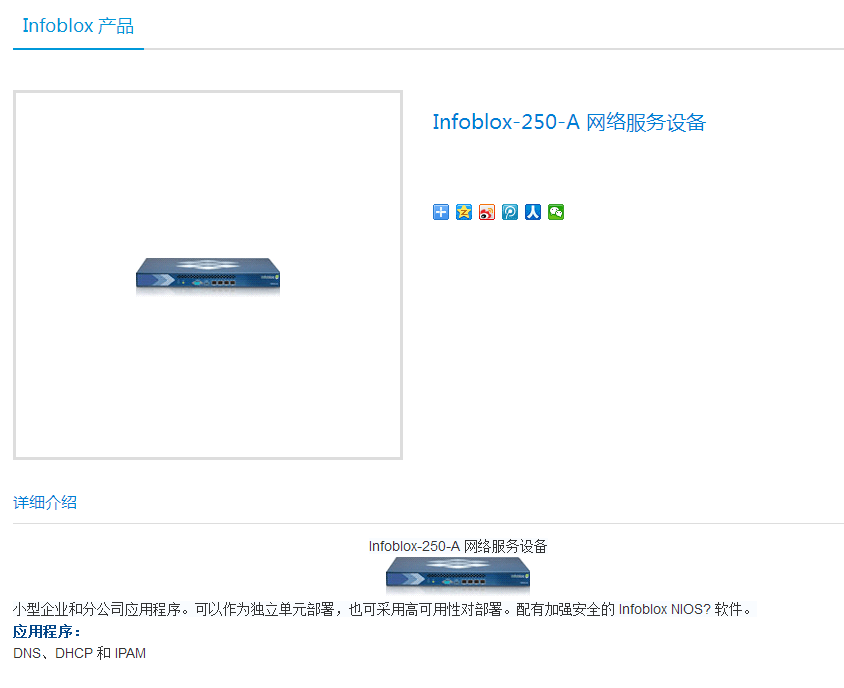This screenshot has width=844, height=688.
Task: Share to Qzone via yellow star icon
Action: click(464, 212)
